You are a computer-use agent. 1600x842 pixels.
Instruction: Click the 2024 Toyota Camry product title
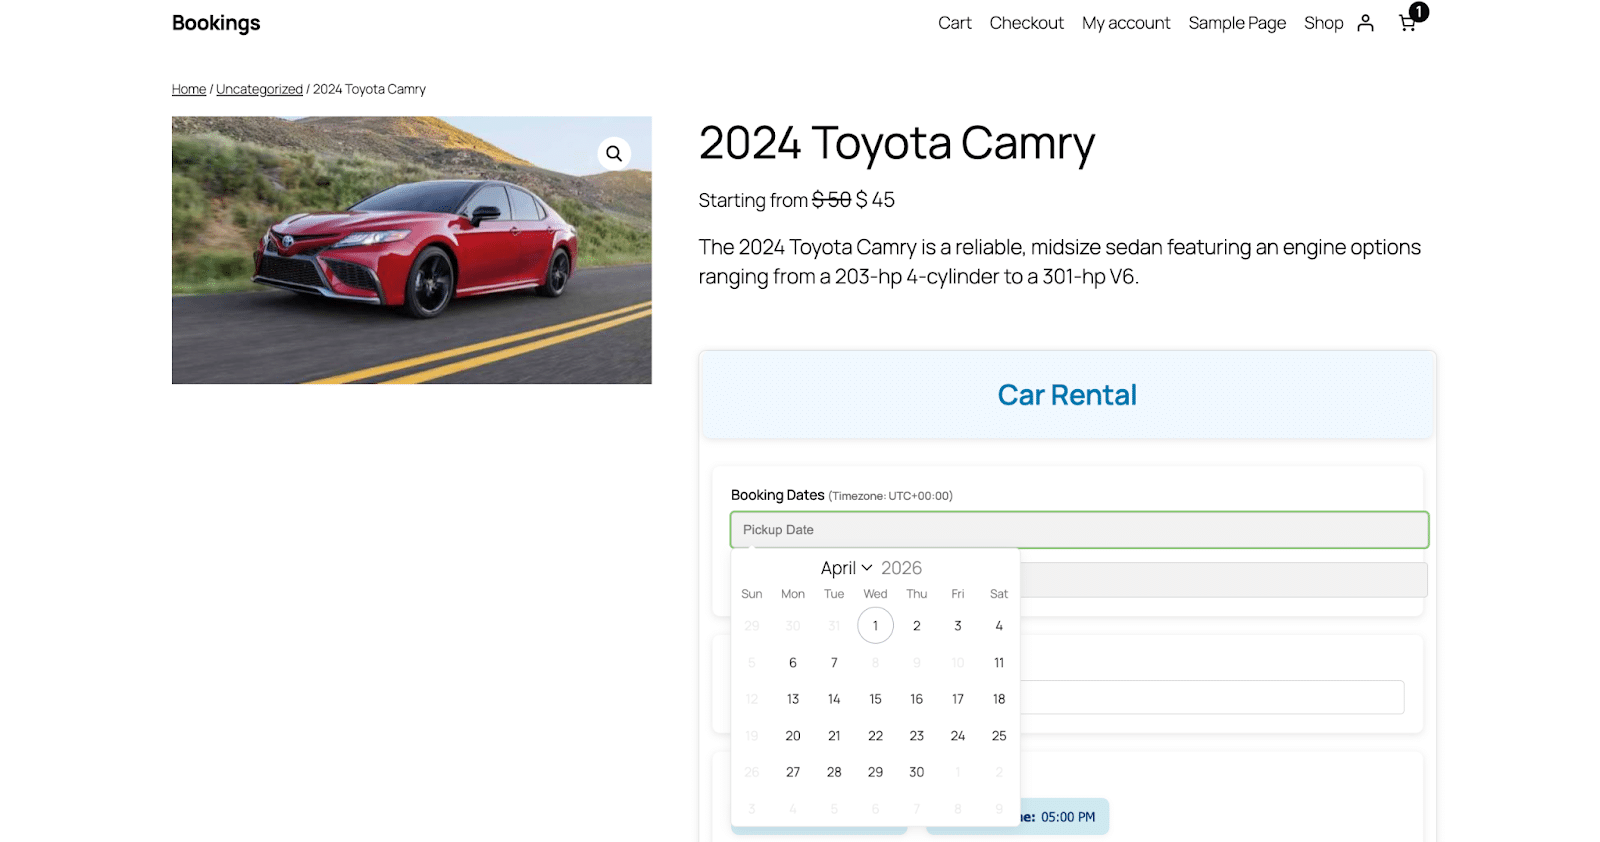(897, 144)
